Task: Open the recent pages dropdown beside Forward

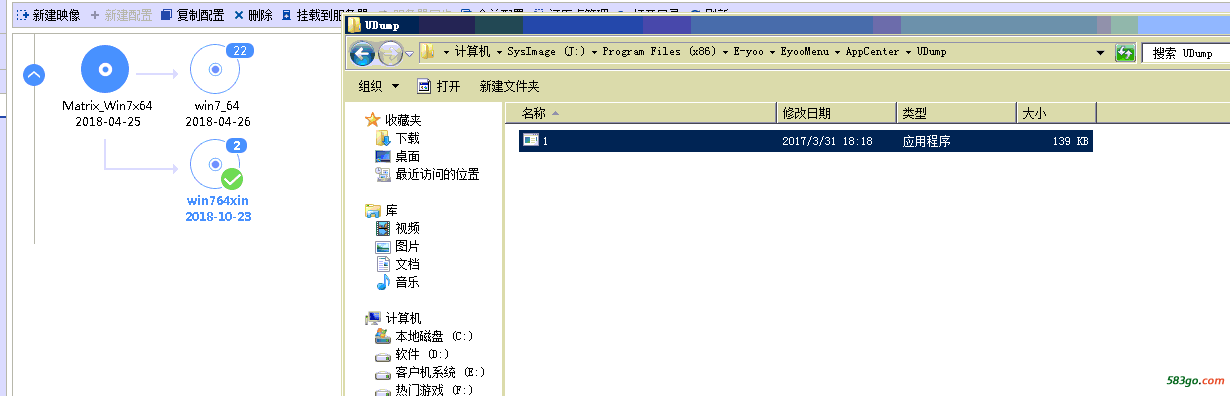Action: 409,53
